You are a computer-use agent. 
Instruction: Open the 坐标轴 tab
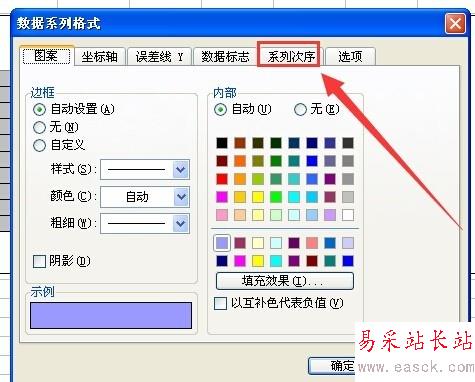[x=100, y=56]
